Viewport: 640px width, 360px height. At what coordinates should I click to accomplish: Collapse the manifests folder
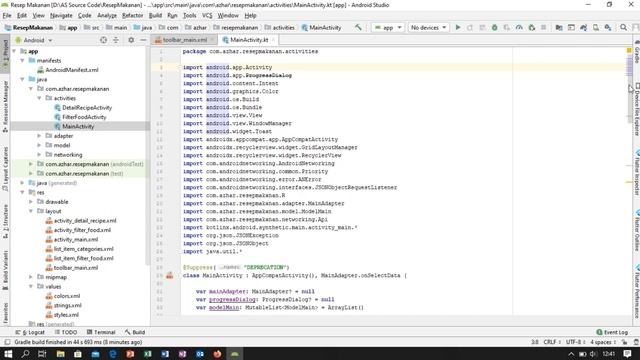click(x=22, y=60)
